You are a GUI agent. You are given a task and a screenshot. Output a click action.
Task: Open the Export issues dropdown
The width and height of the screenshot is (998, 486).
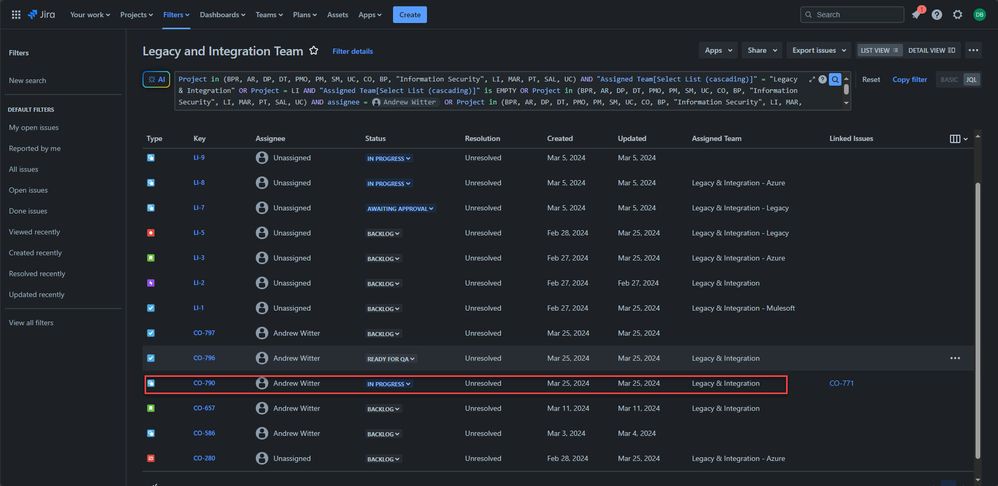pos(819,50)
